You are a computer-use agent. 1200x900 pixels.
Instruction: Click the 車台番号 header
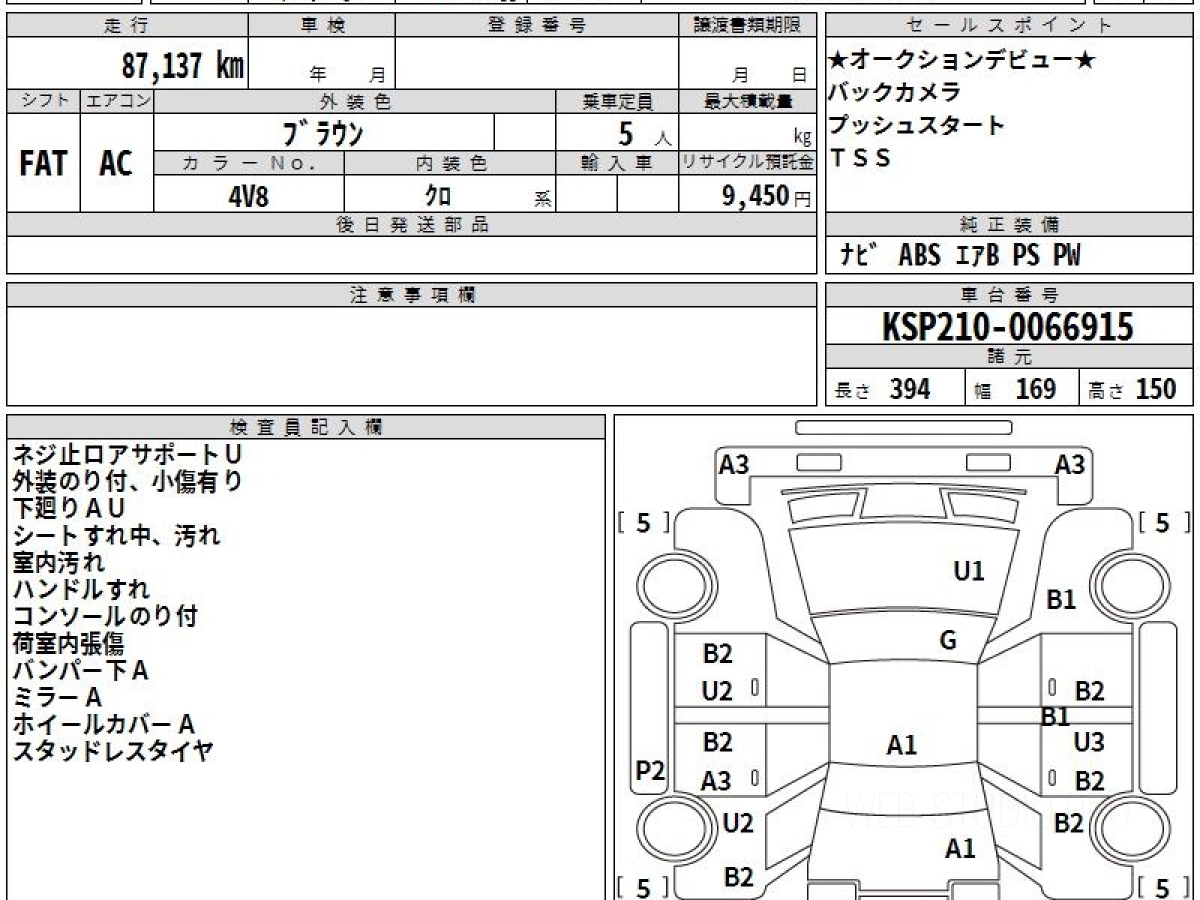click(1009, 295)
